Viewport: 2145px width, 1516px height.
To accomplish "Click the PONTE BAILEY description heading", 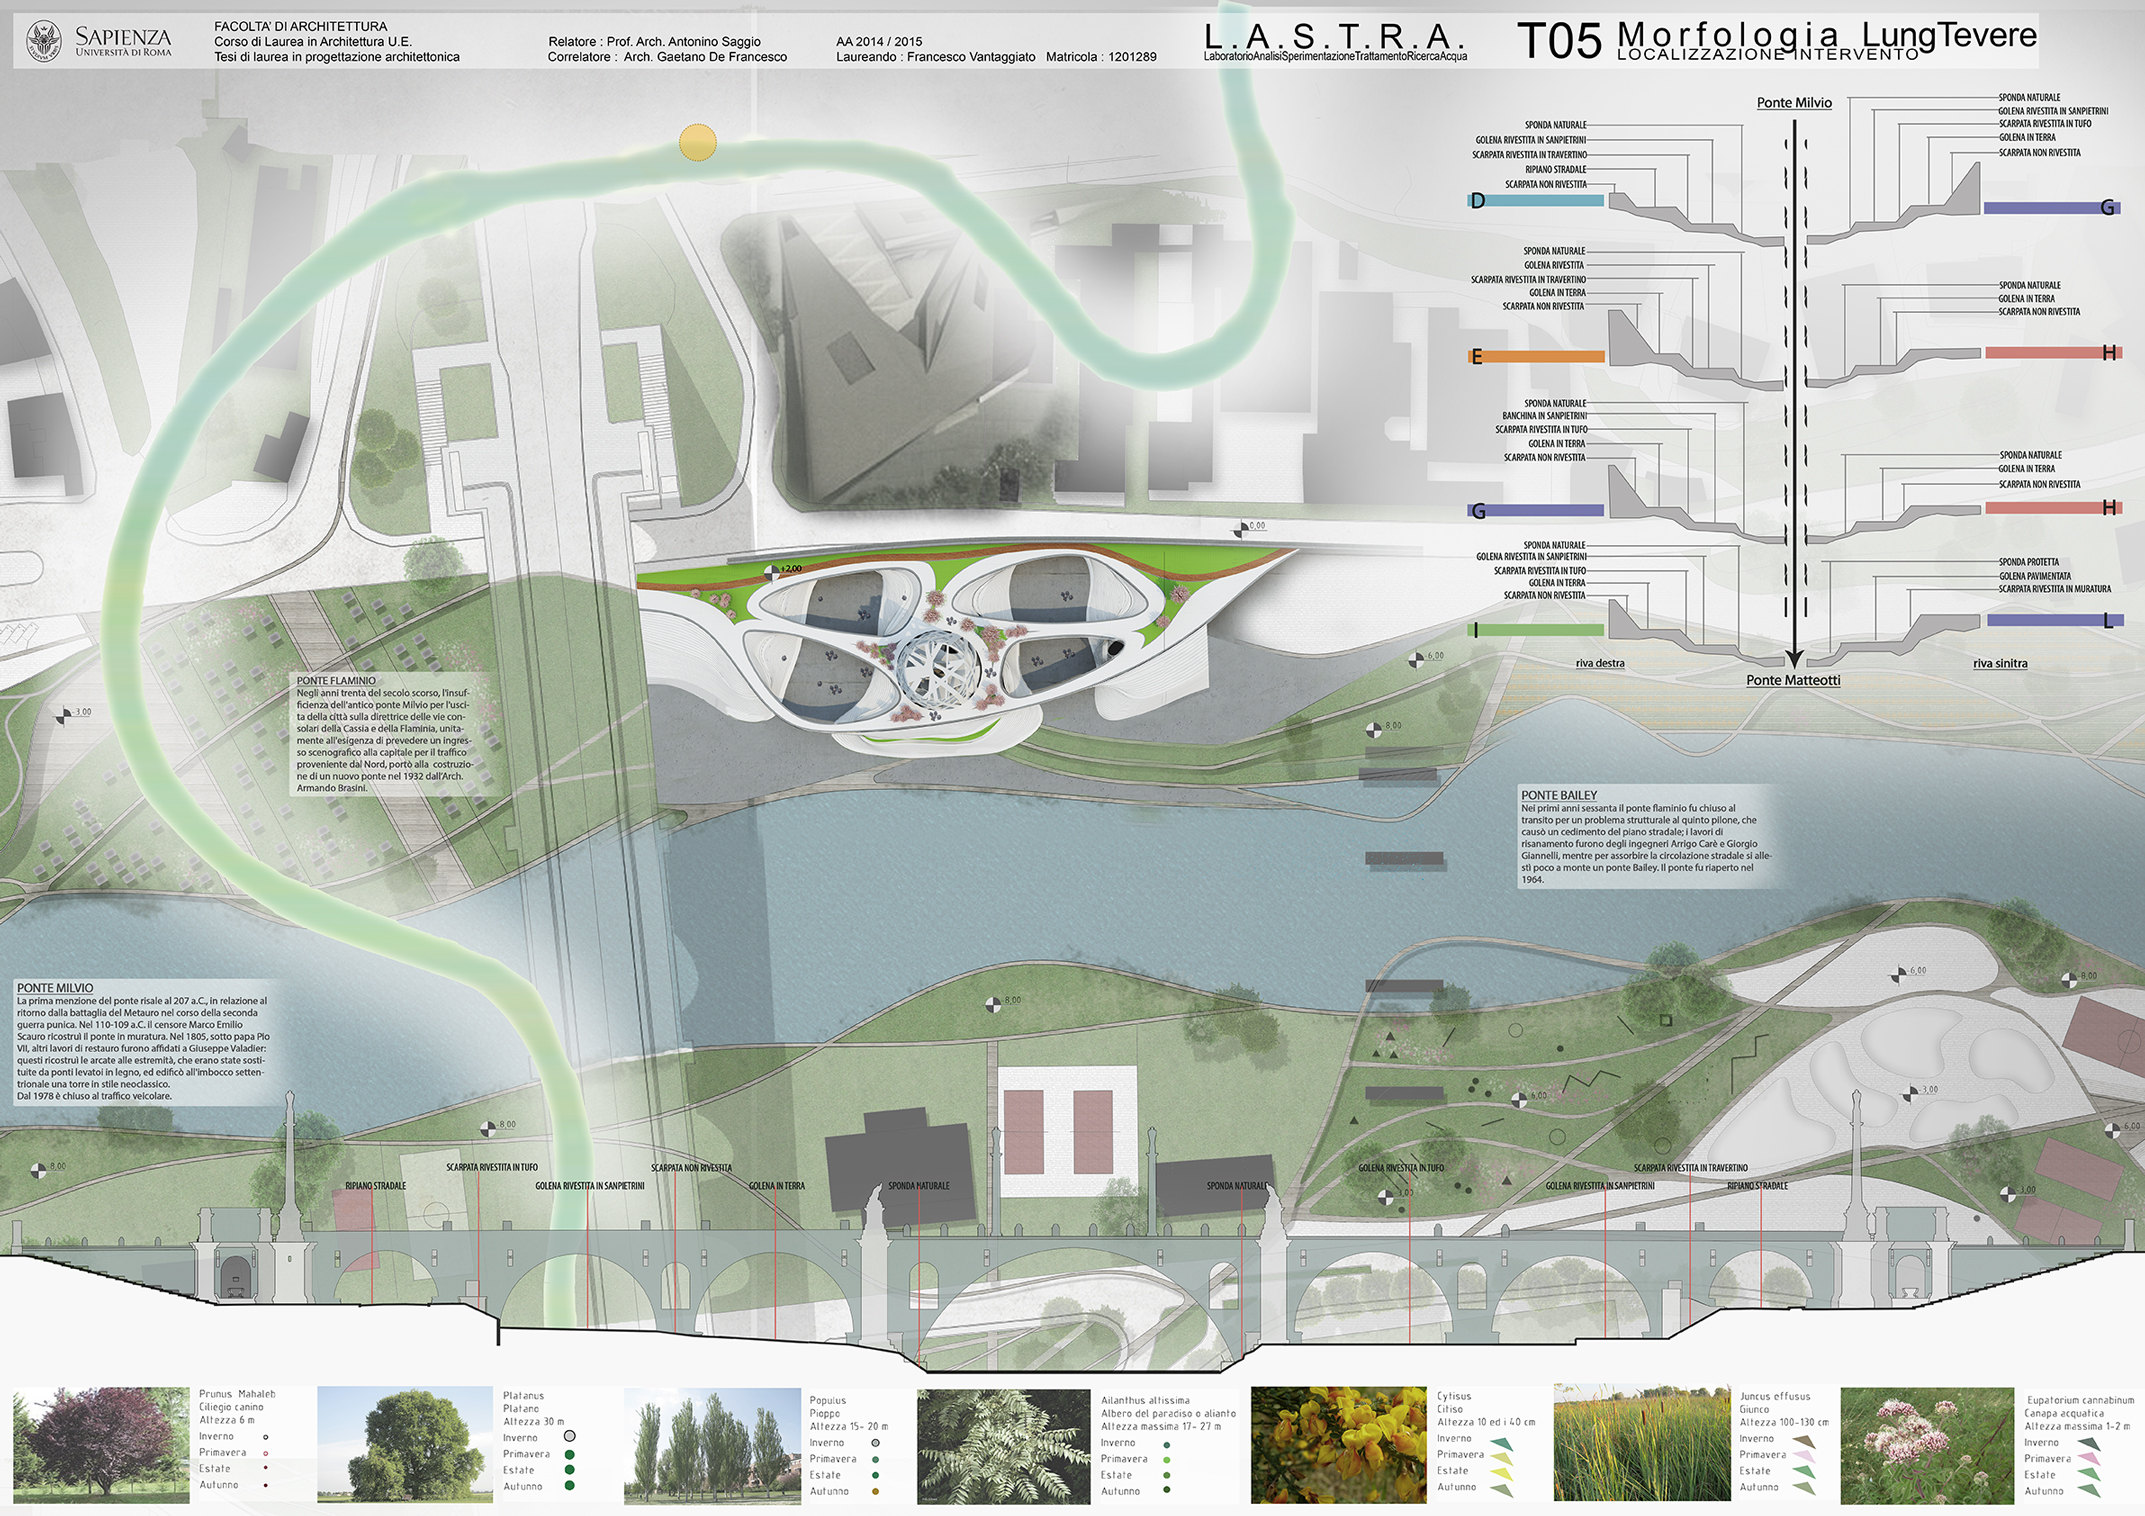I will tap(1559, 795).
